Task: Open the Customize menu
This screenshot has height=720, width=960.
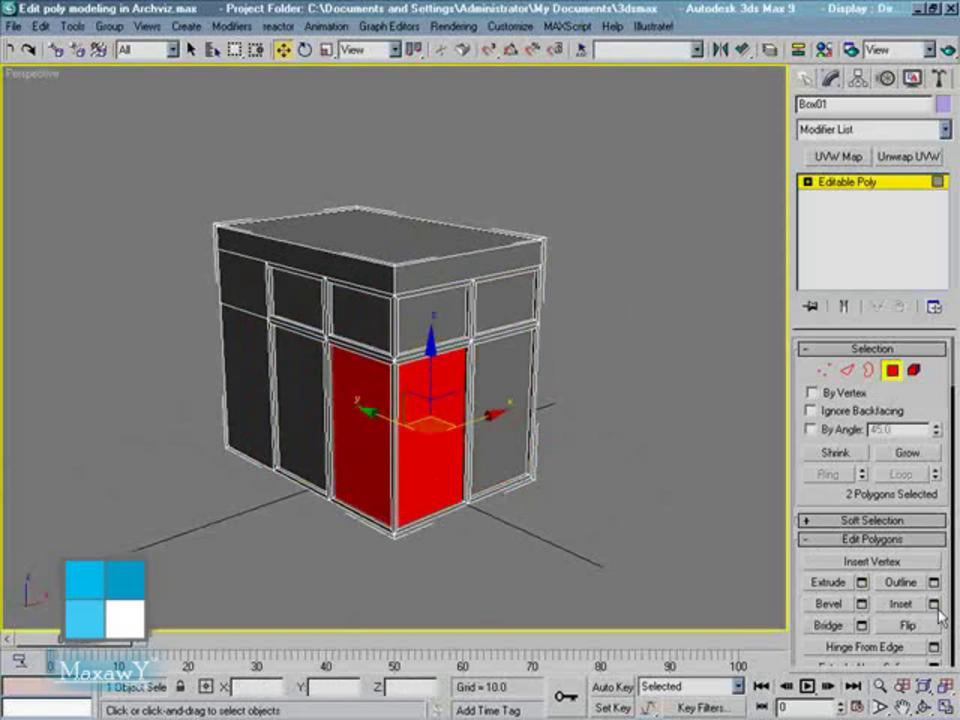Action: click(510, 26)
